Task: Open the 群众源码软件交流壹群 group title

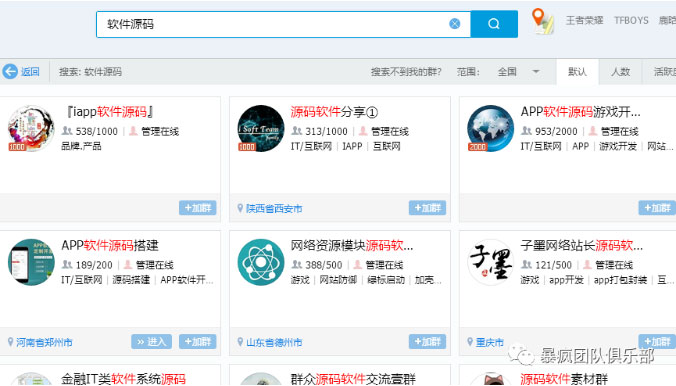Action: (353, 379)
